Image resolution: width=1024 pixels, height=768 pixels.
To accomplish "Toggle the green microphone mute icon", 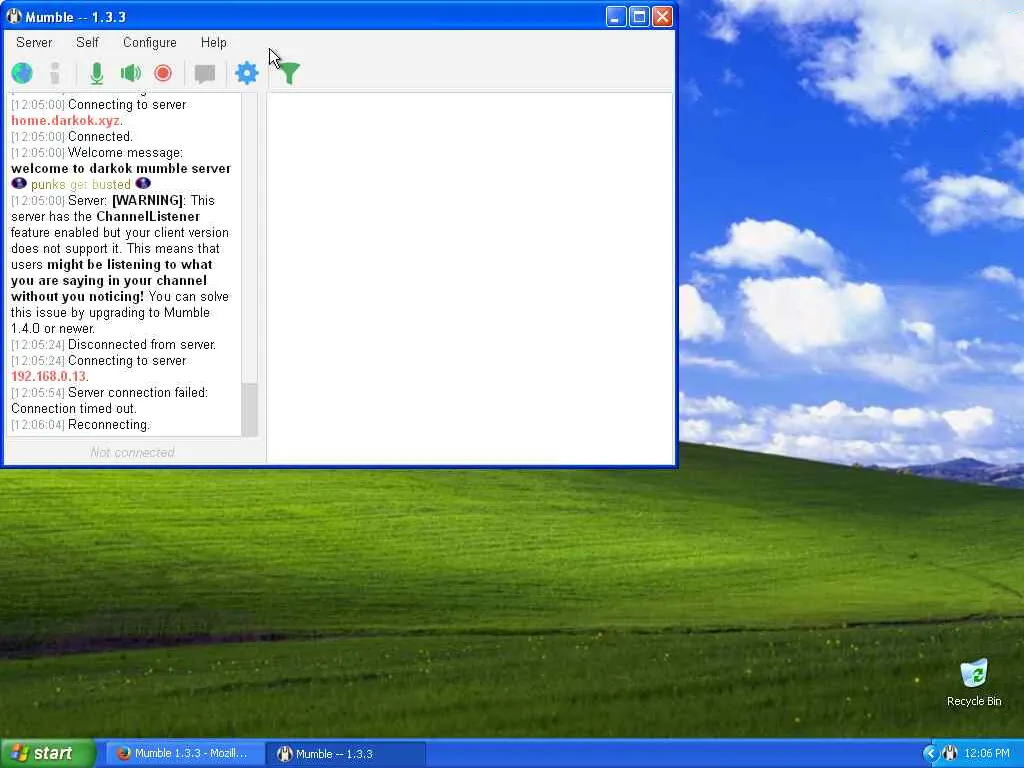I will (x=97, y=73).
